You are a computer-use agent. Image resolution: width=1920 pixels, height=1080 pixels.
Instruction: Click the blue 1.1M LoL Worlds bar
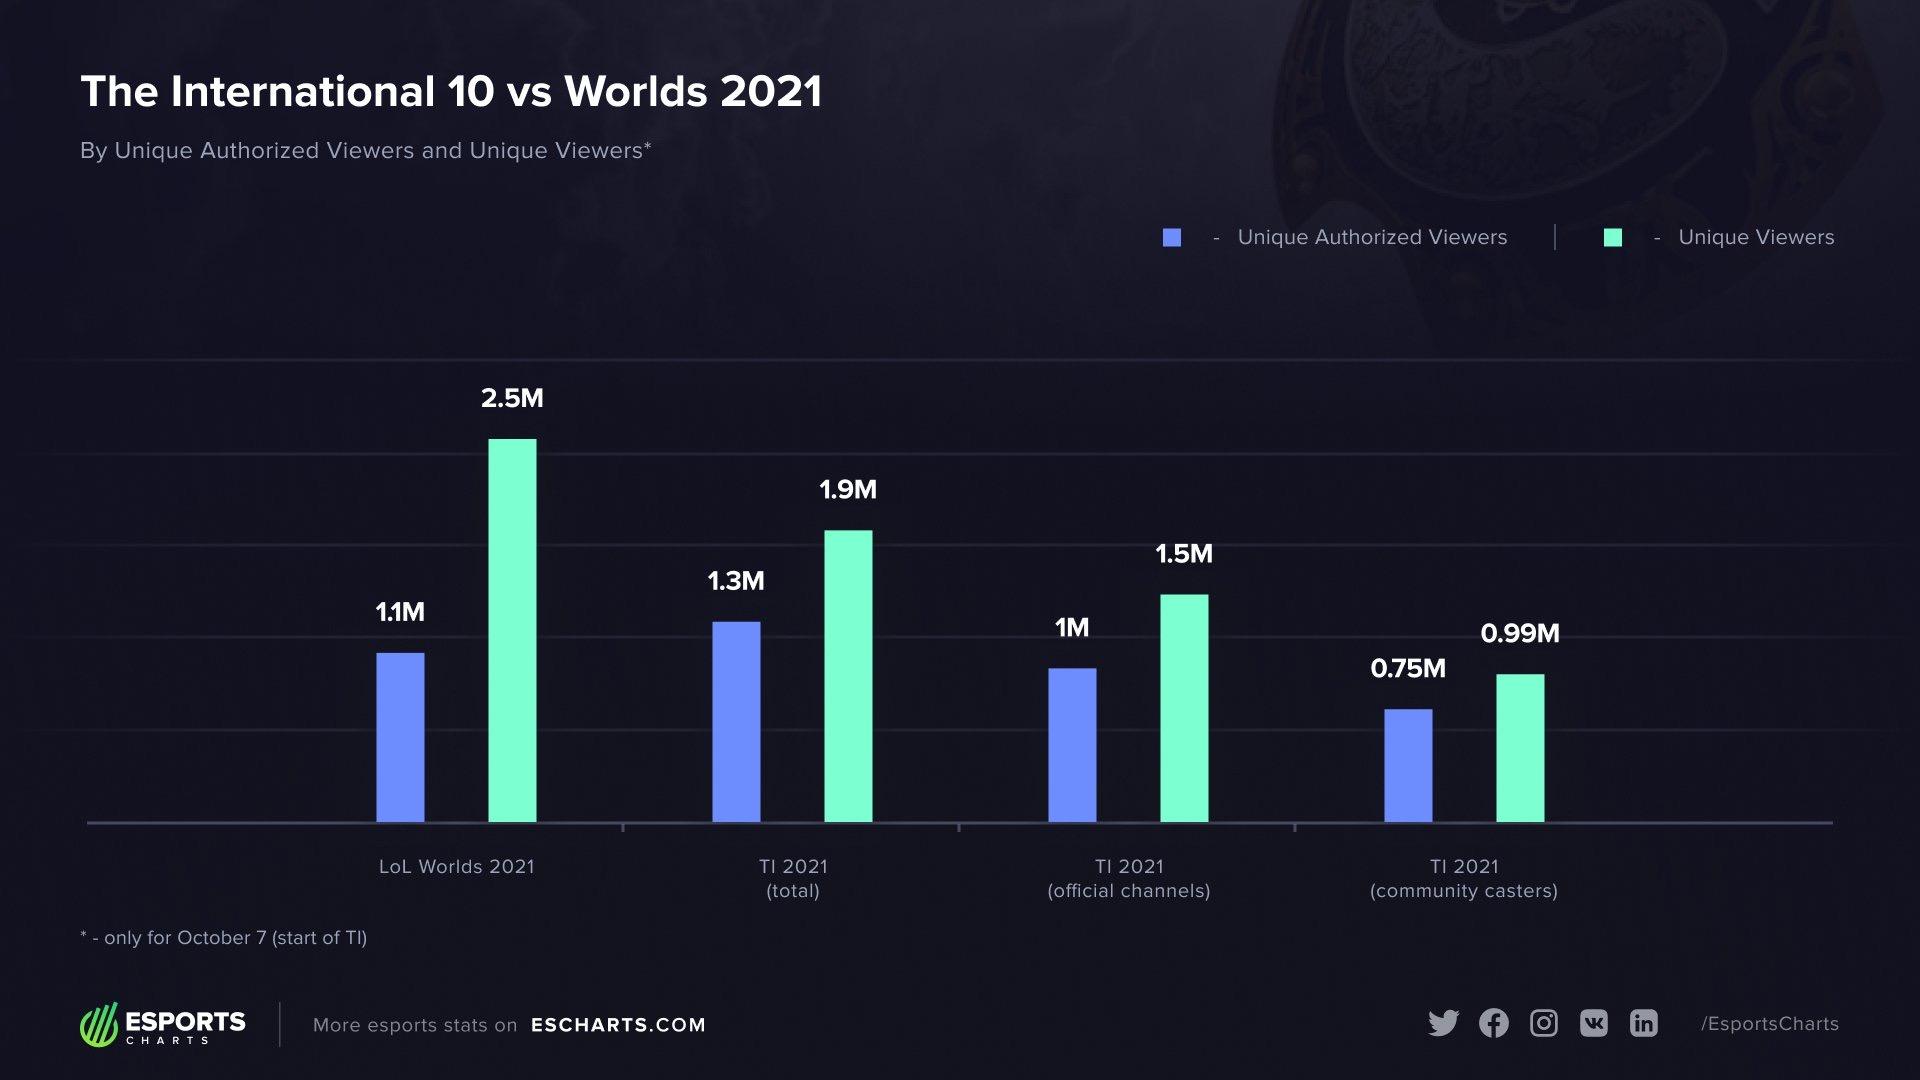pyautogui.click(x=400, y=737)
